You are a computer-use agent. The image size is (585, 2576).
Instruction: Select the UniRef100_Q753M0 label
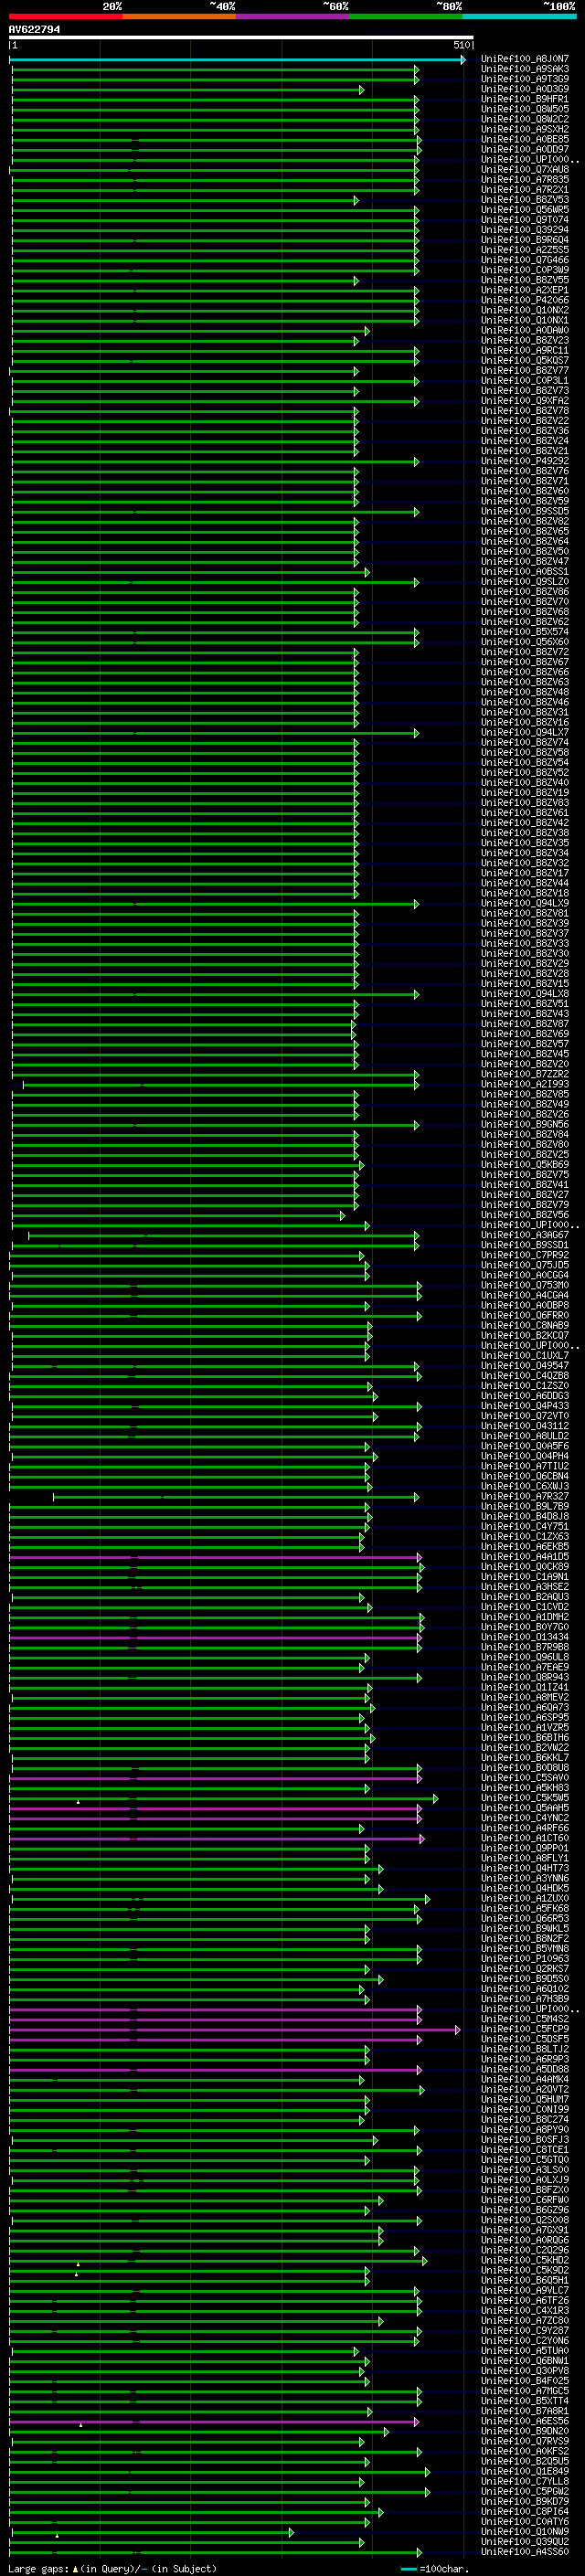coord(525,1286)
